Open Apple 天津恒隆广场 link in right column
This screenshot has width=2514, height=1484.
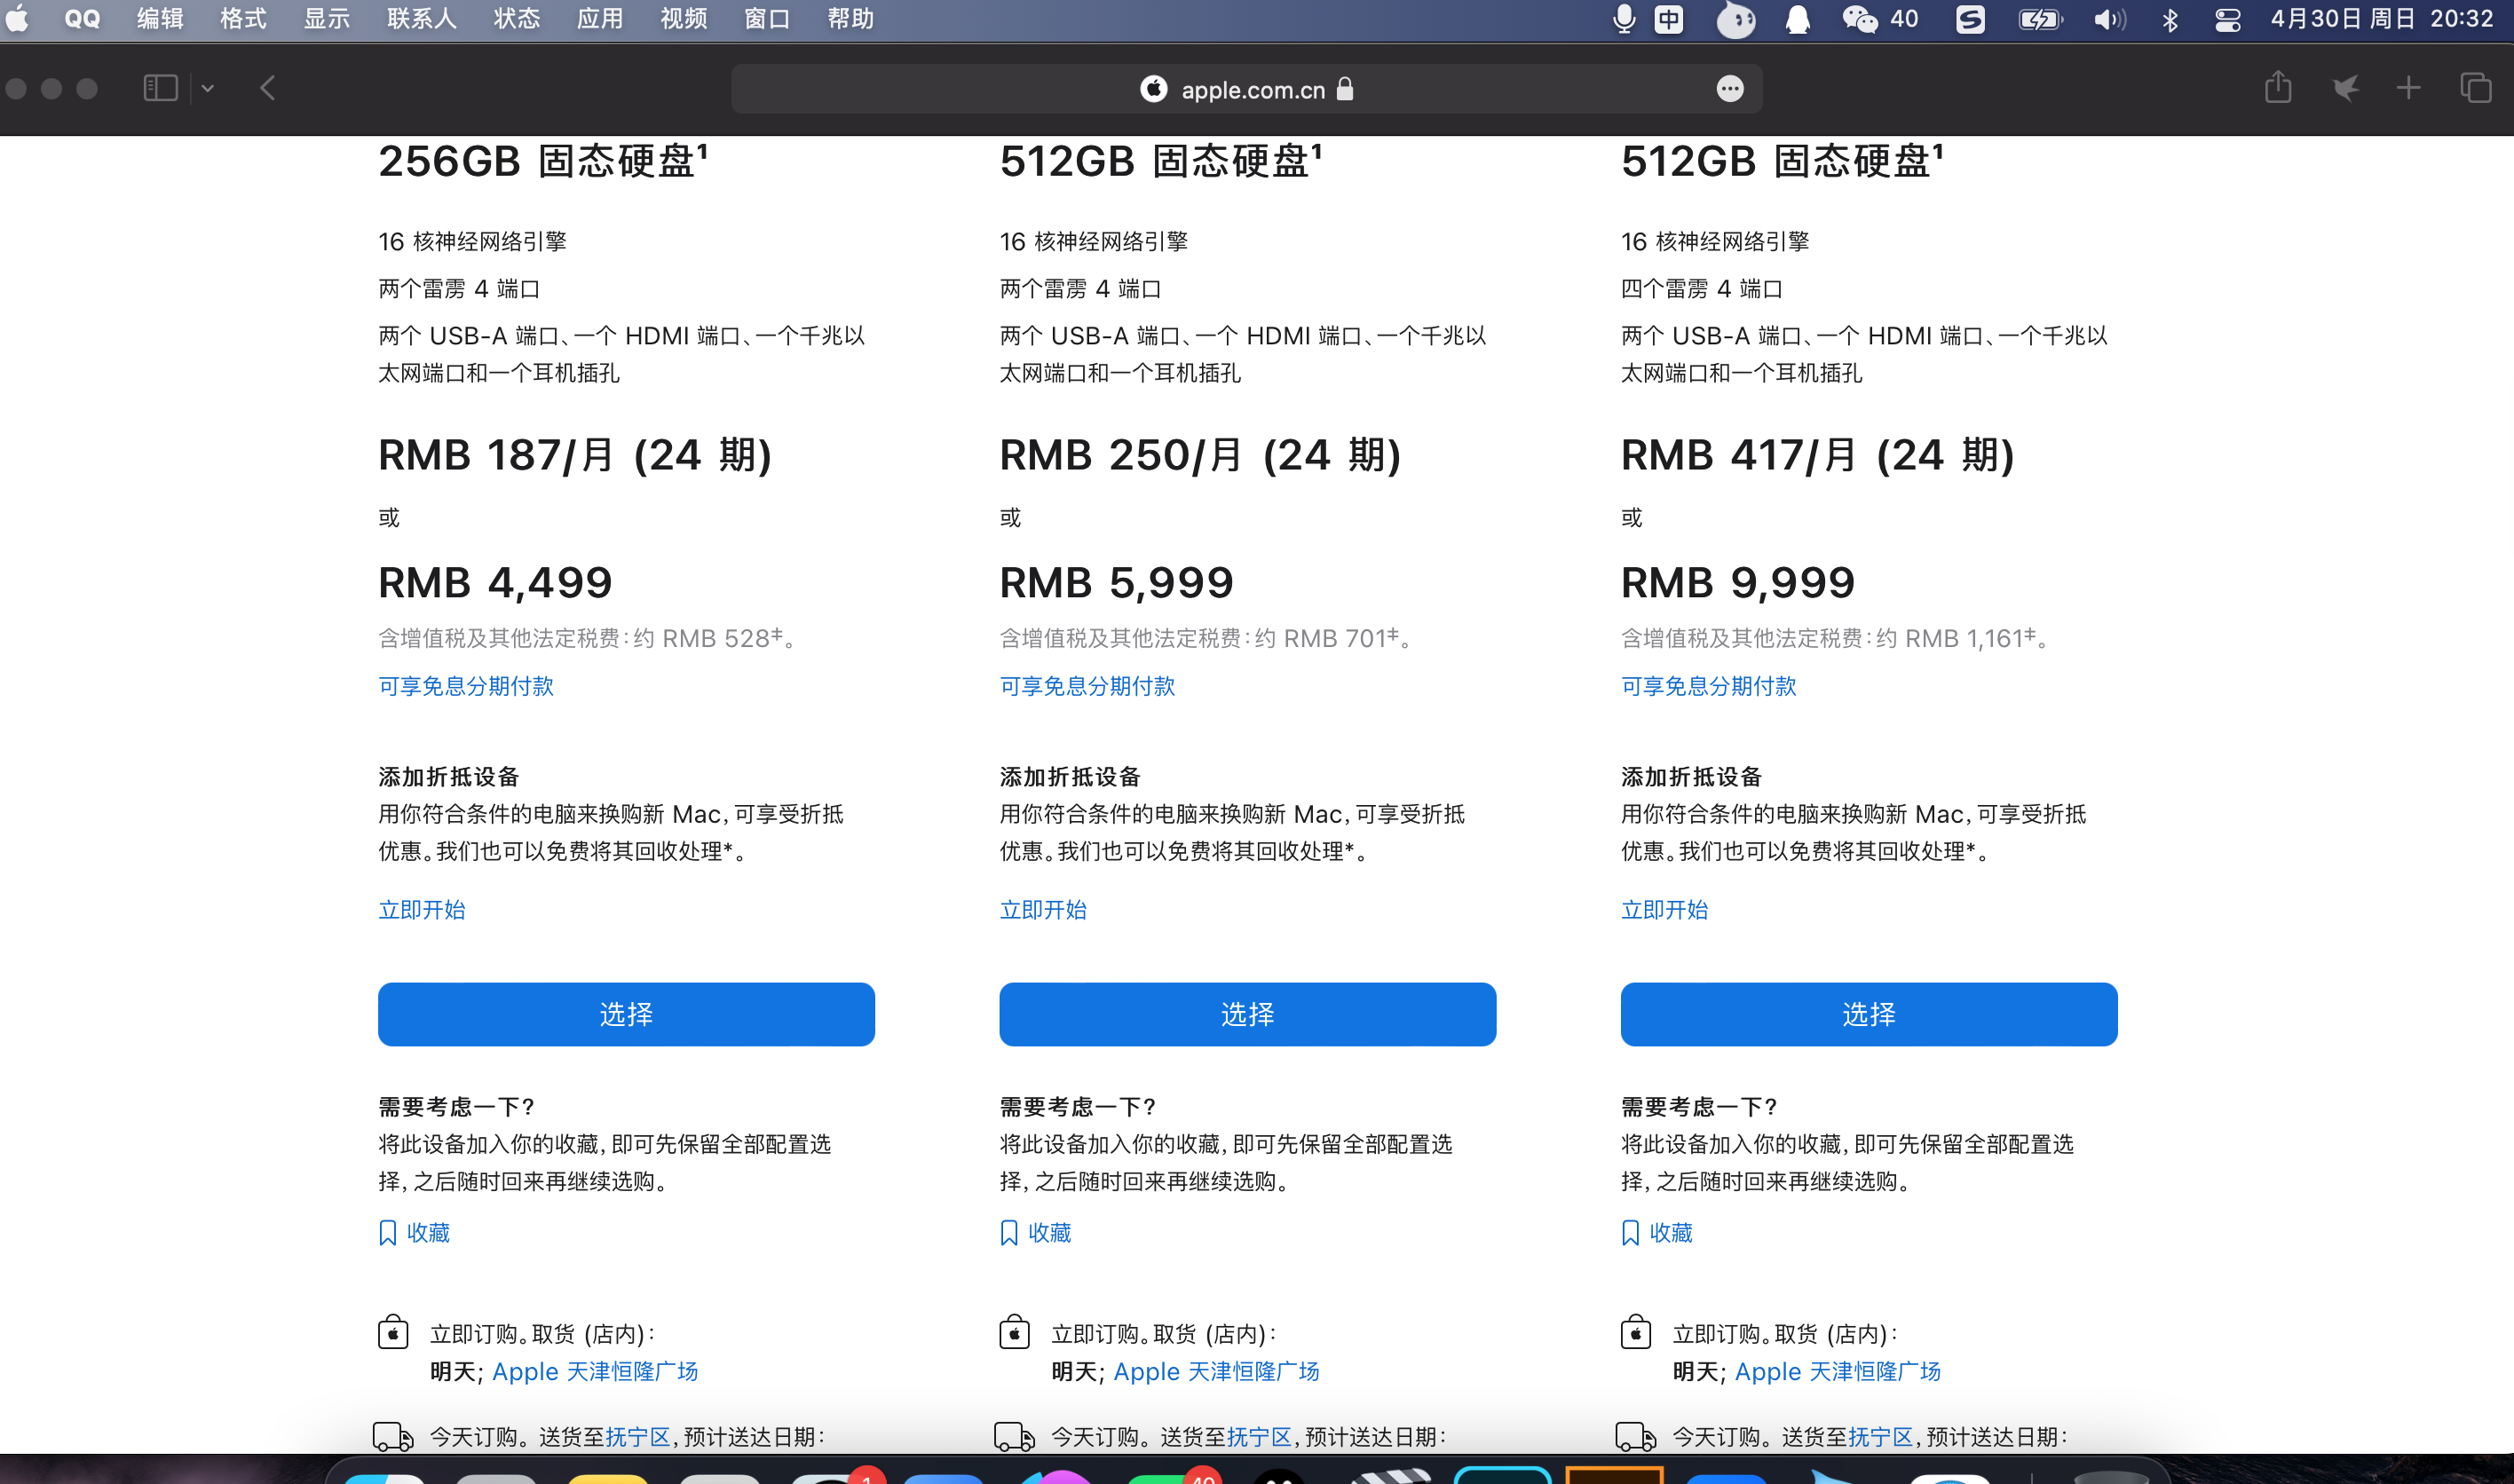coord(1838,1372)
